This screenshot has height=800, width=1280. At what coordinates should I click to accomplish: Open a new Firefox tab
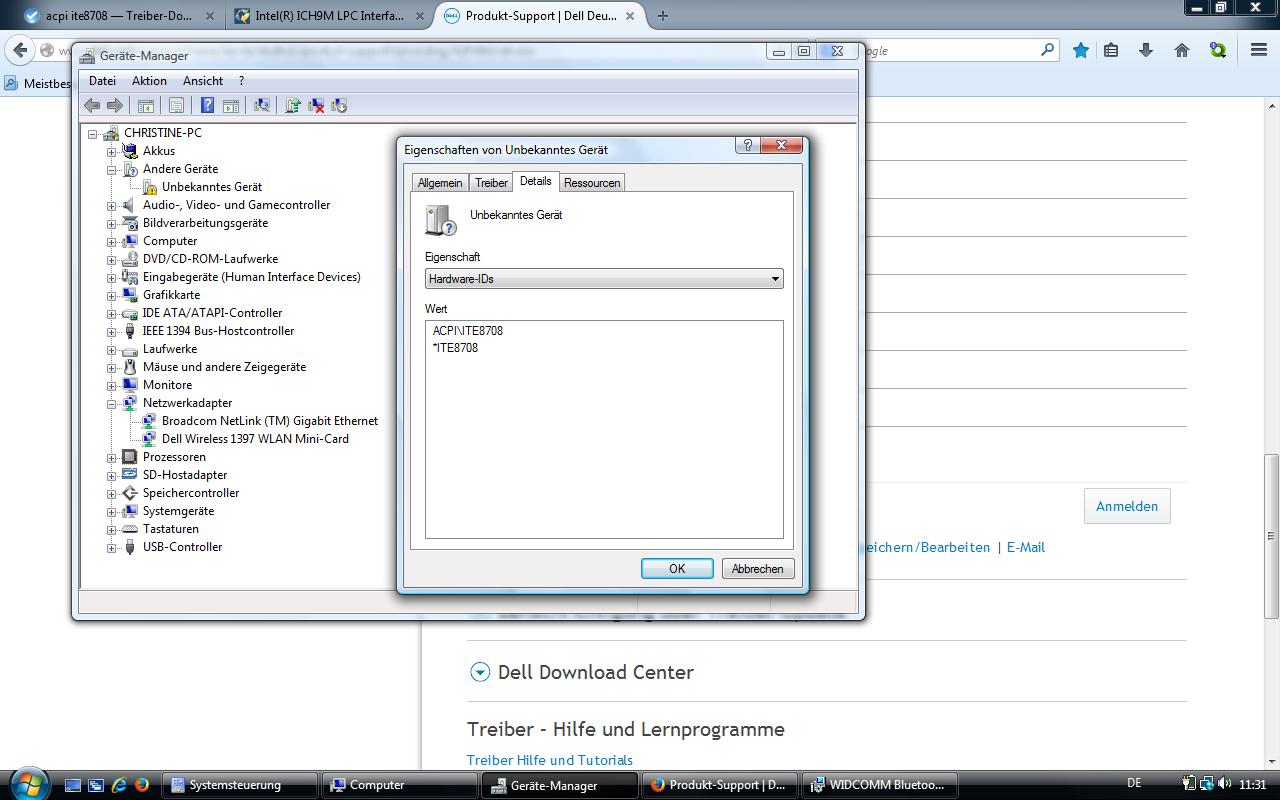pyautogui.click(x=662, y=16)
